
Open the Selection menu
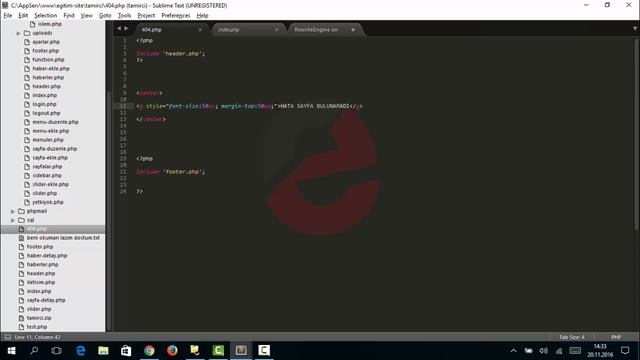[x=45, y=16]
